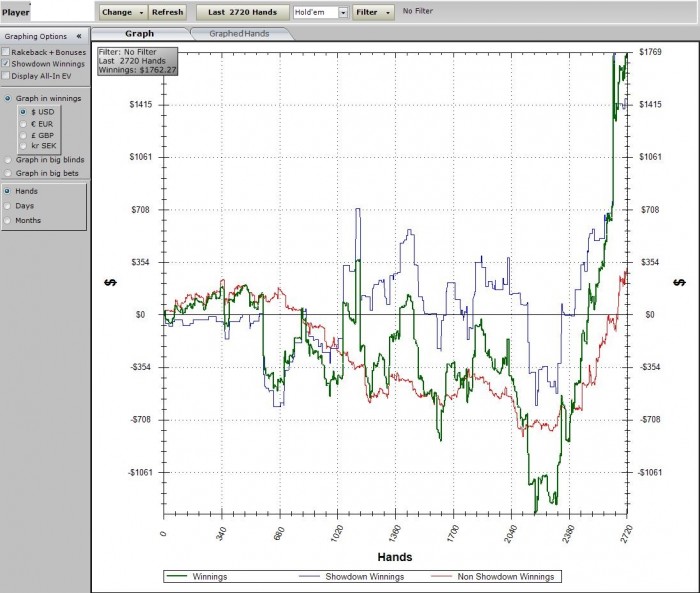Click the 340 x-axis tick label

click(x=221, y=534)
